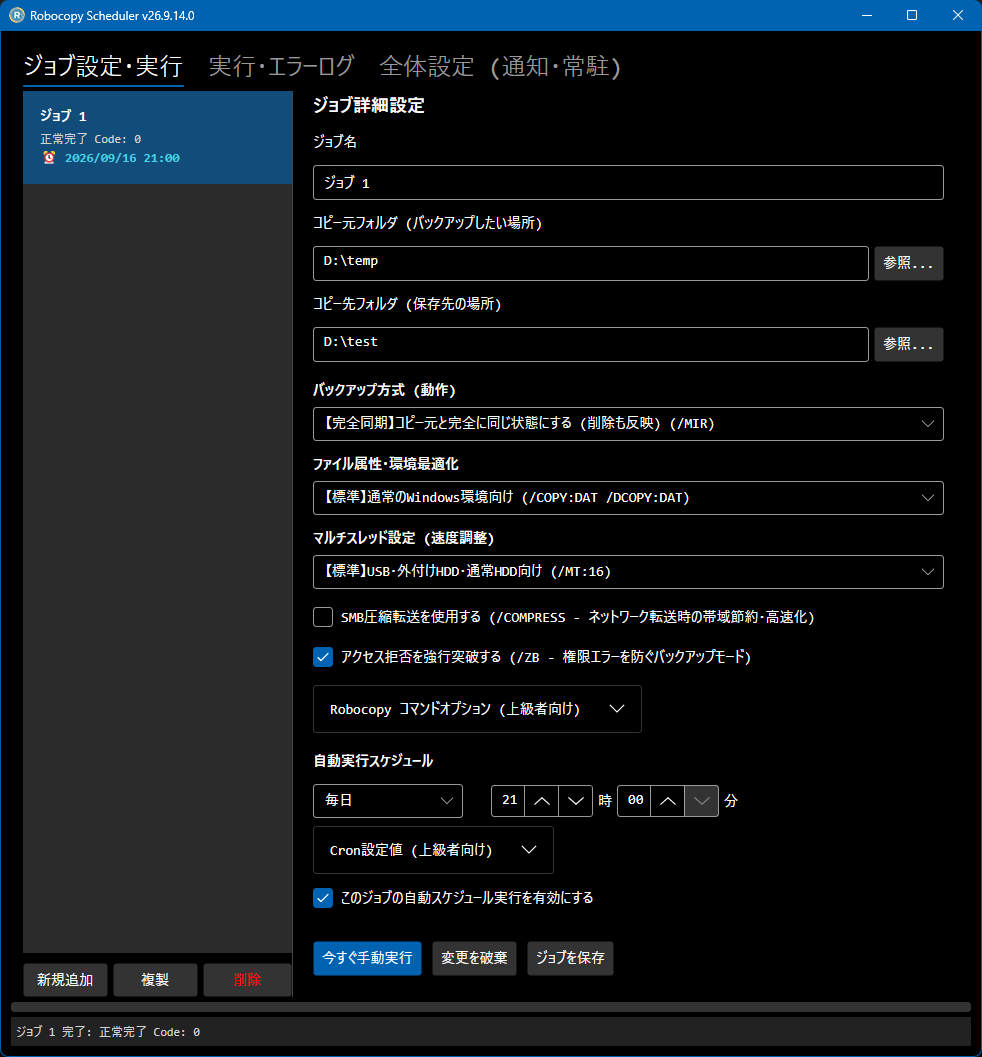Click the 変更を破棄 button
The image size is (982, 1057).
tap(474, 959)
